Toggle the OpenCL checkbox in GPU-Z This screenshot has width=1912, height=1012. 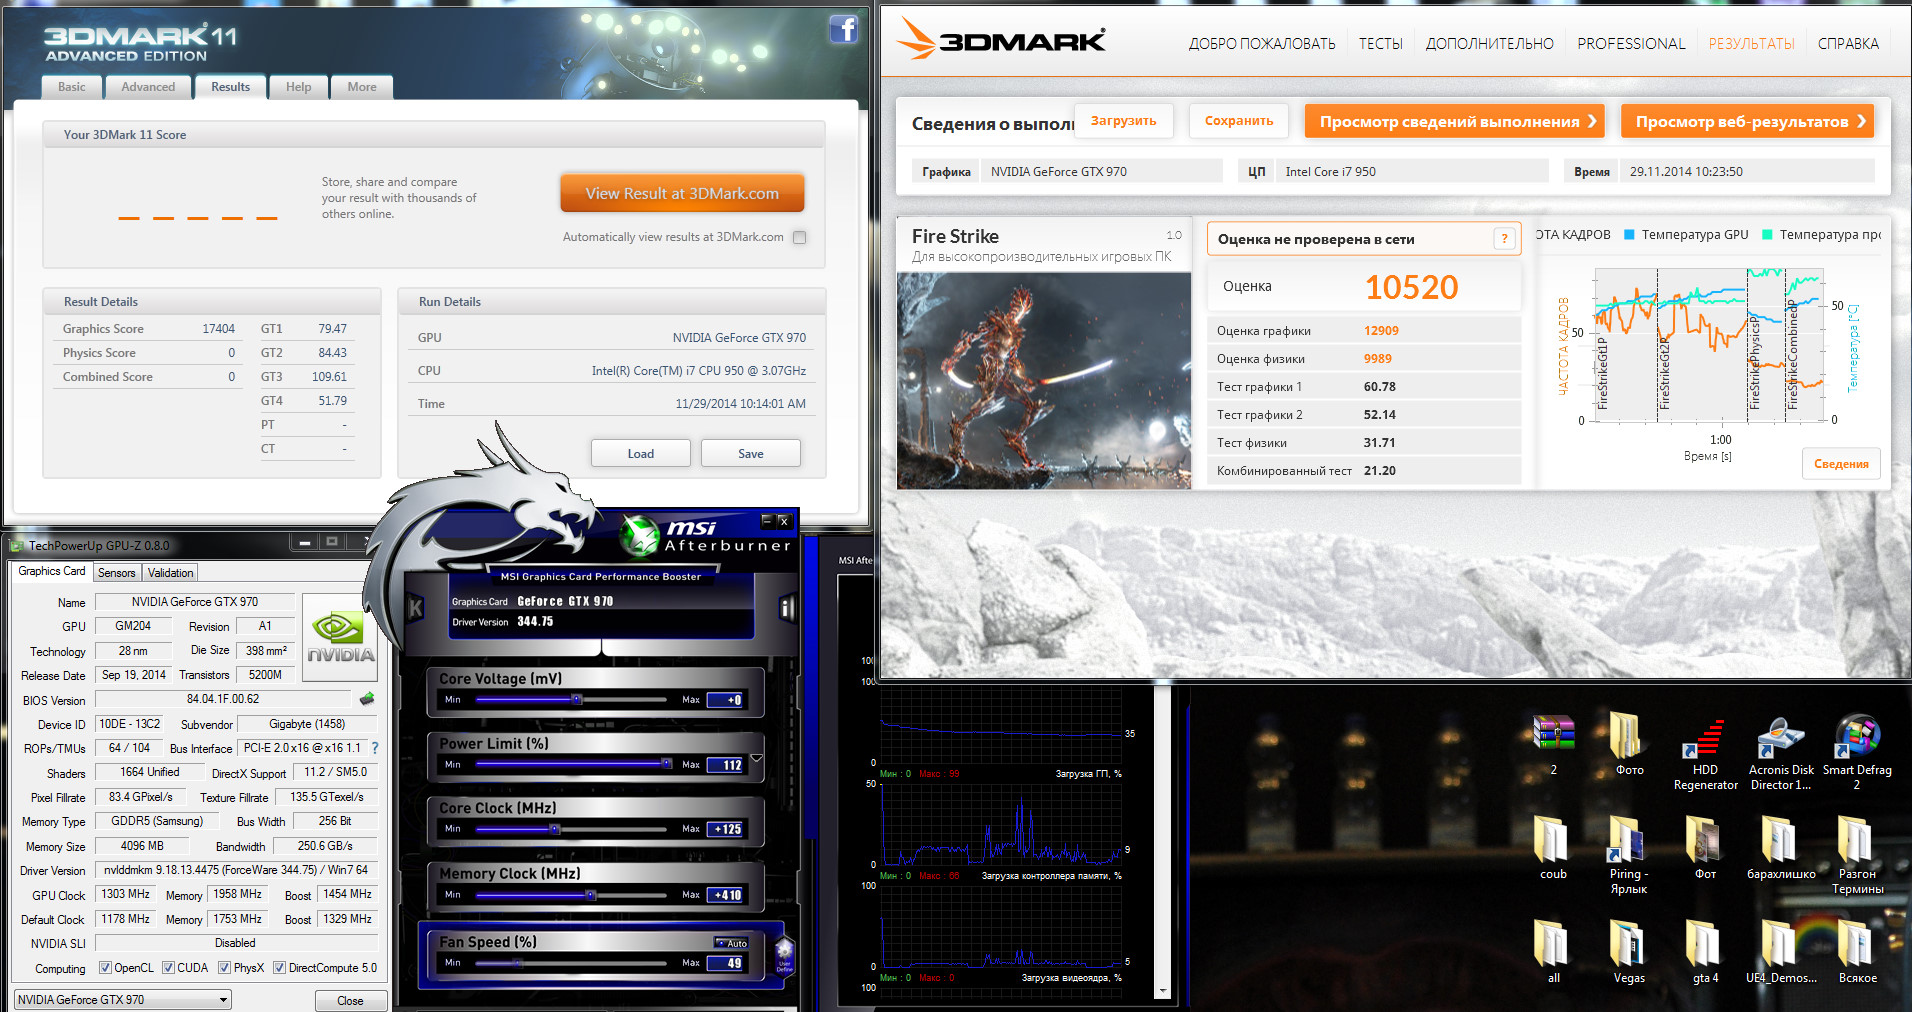click(x=105, y=968)
